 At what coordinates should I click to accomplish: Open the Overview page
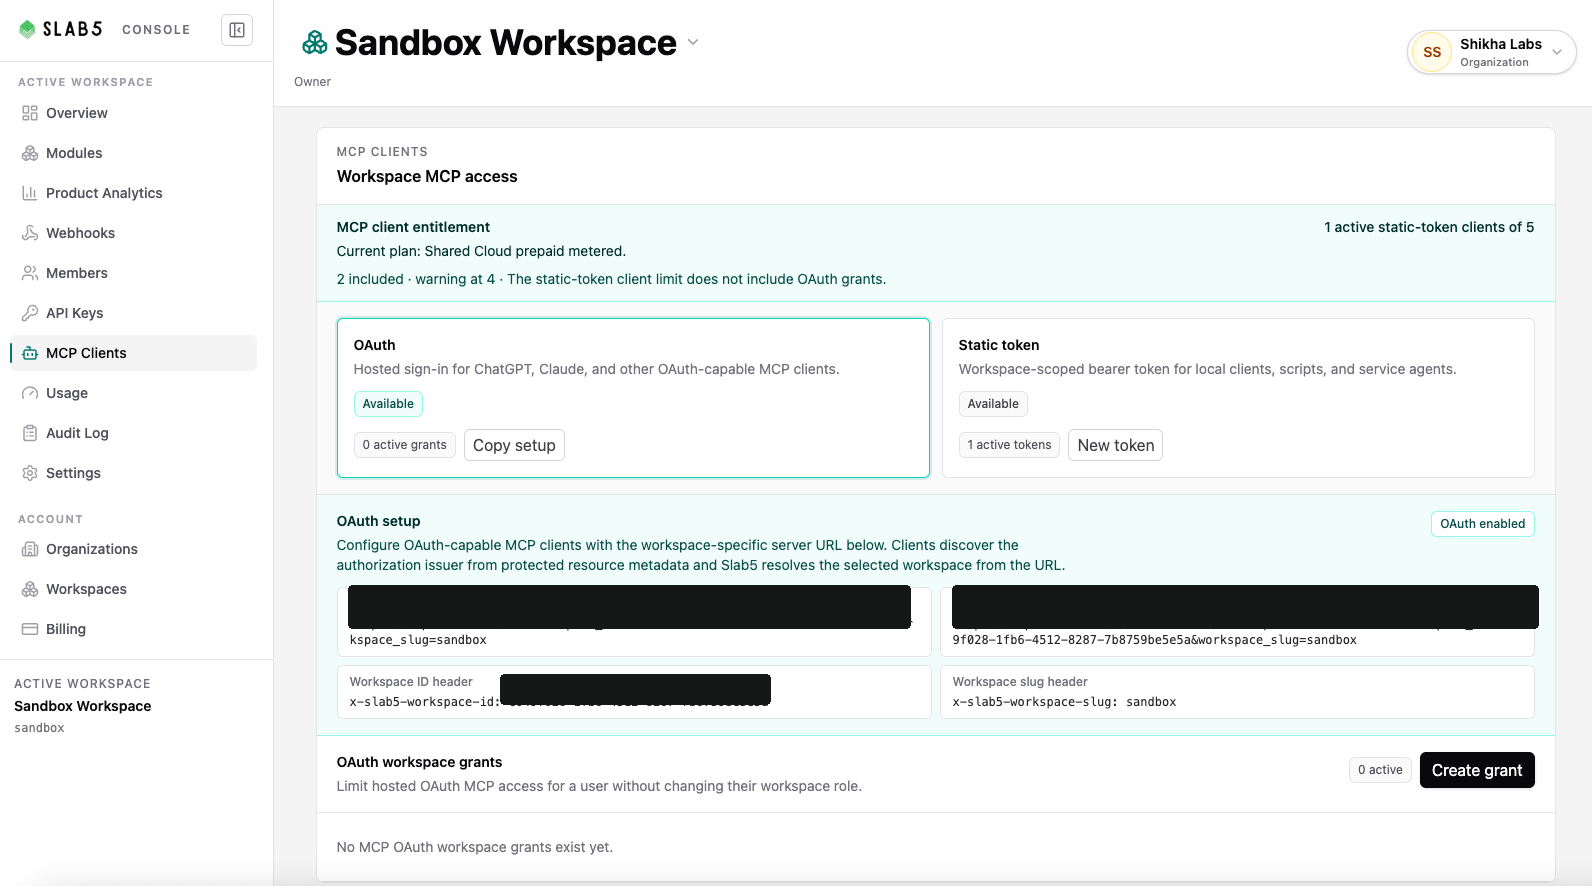click(x=134, y=113)
